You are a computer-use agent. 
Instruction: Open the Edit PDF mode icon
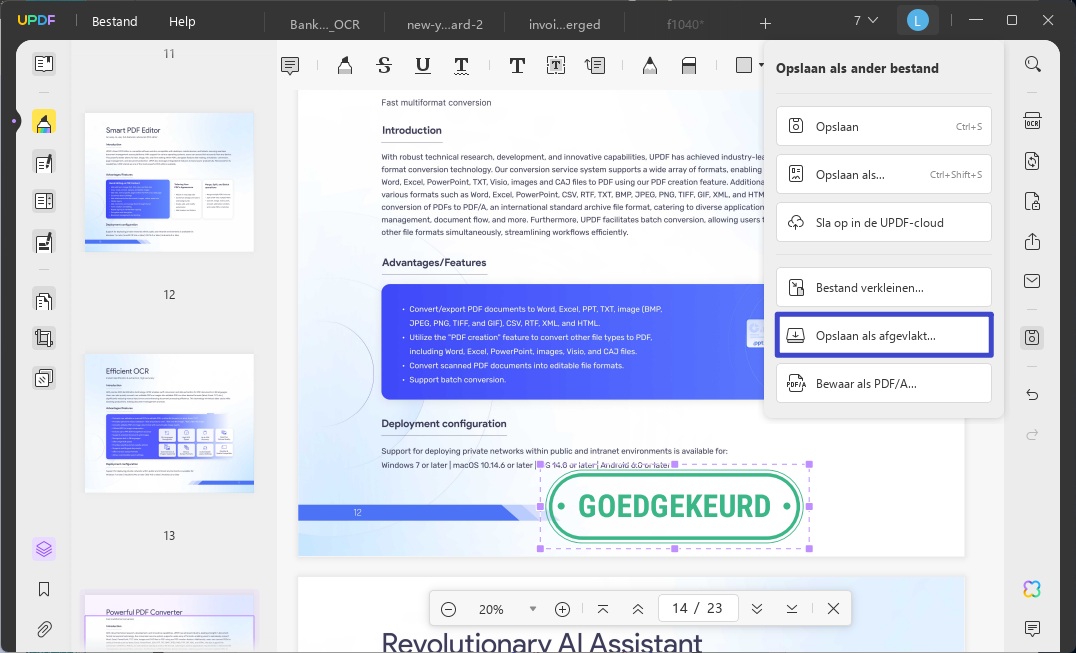(44, 163)
